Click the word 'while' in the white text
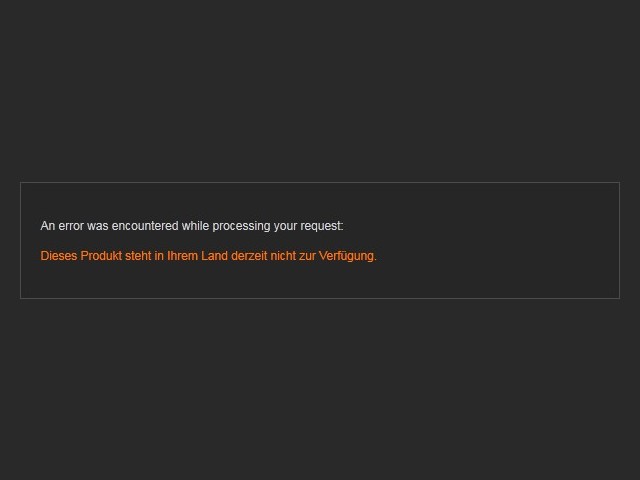This screenshot has width=640, height=480. (x=196, y=226)
